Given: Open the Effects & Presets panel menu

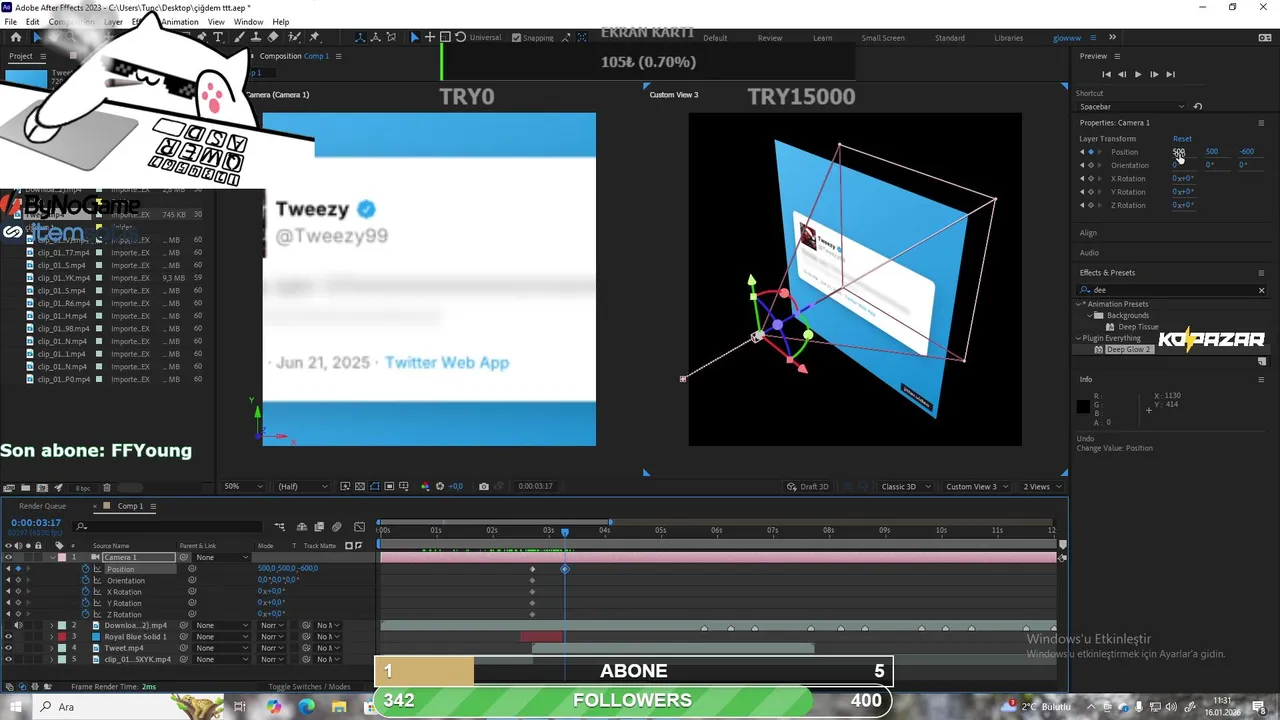Looking at the screenshot, I should pyautogui.click(x=1261, y=273).
